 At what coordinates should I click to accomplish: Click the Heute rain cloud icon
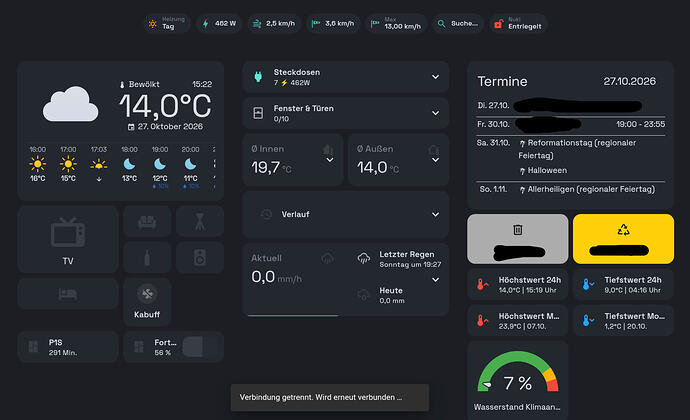pyautogui.click(x=364, y=295)
